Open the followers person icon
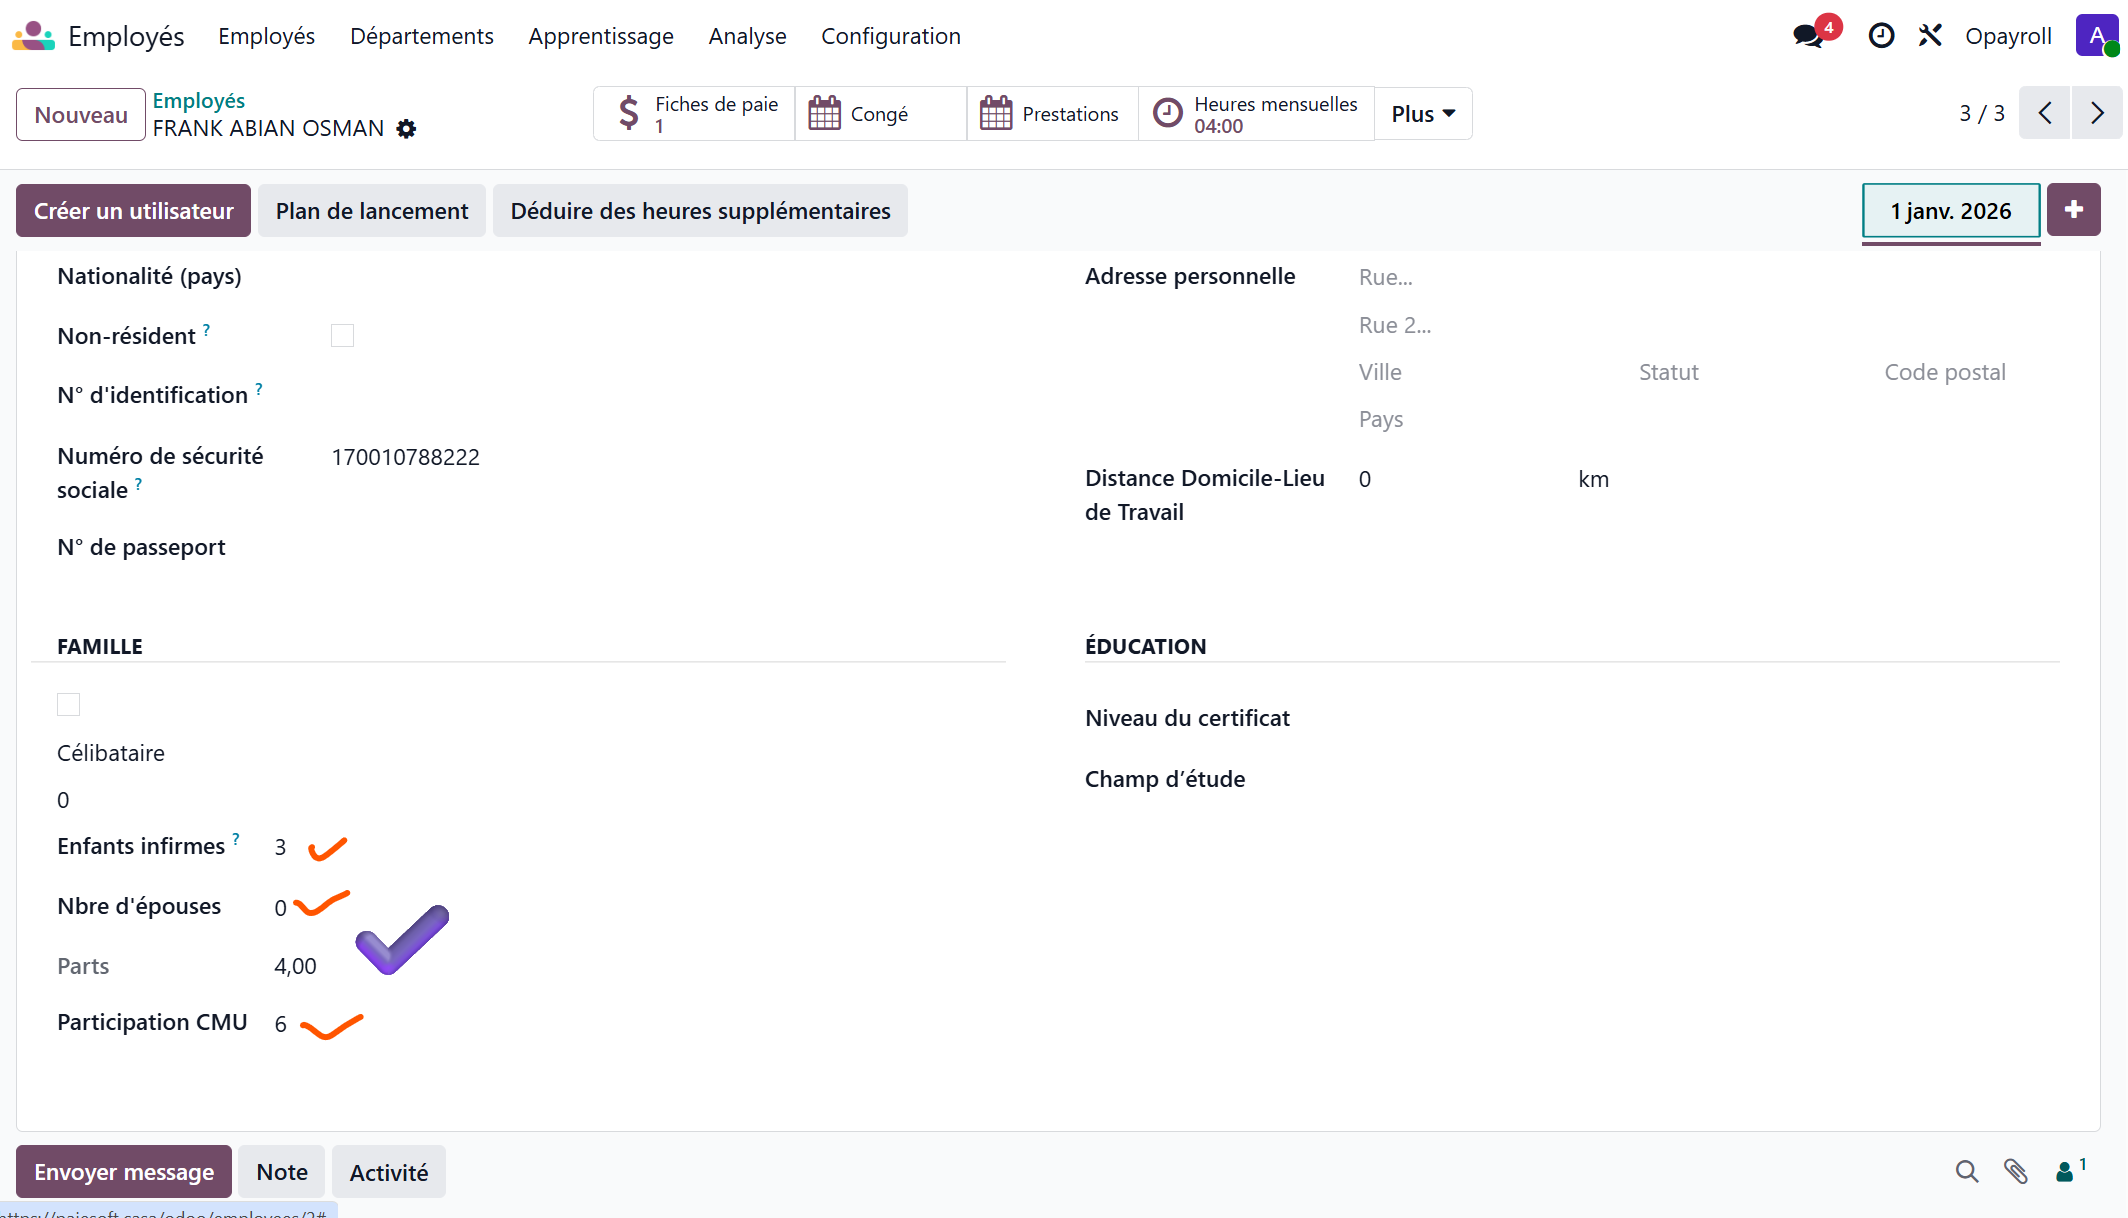Viewport: 2128px width, 1218px height. pyautogui.click(x=2066, y=1171)
